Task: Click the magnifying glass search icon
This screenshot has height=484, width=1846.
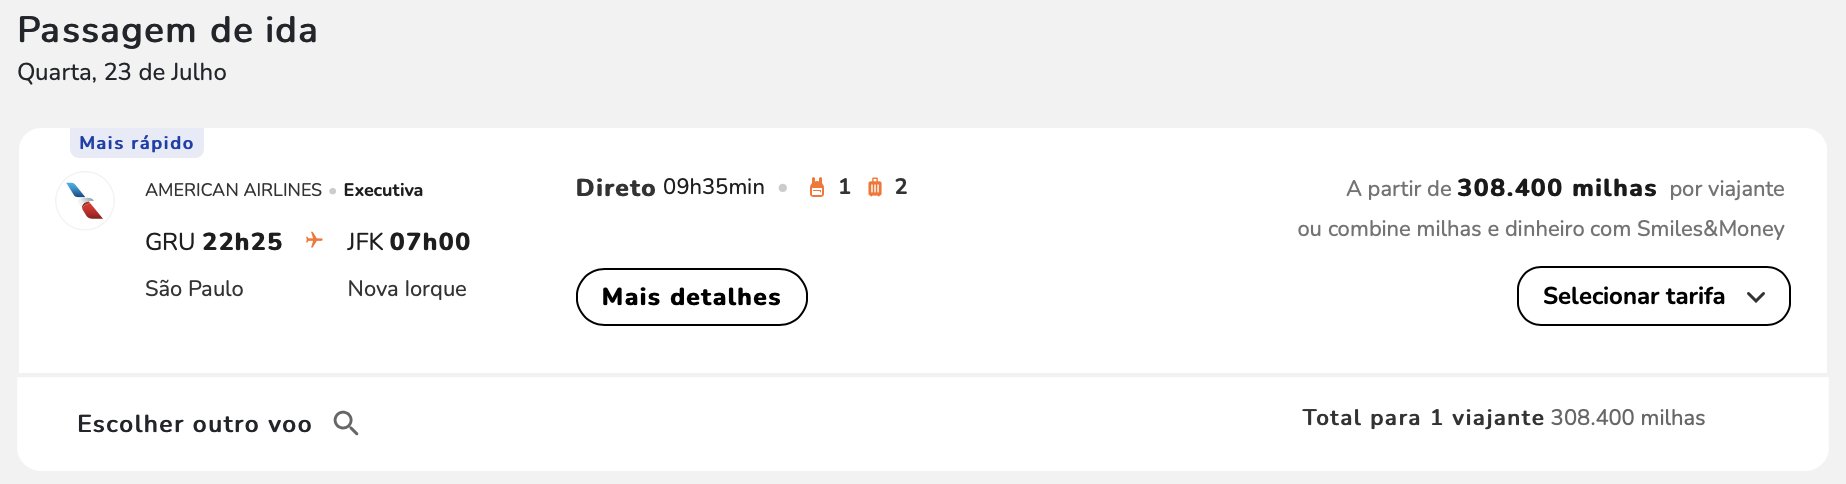Action: (346, 423)
